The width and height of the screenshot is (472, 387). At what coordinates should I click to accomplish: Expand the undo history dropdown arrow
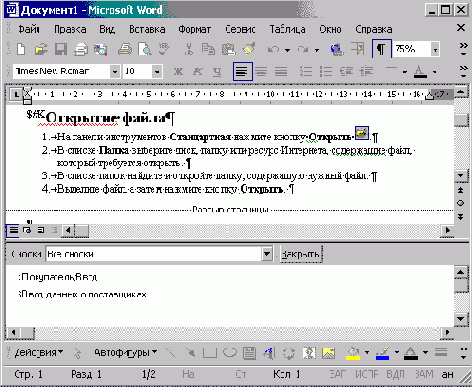287,50
